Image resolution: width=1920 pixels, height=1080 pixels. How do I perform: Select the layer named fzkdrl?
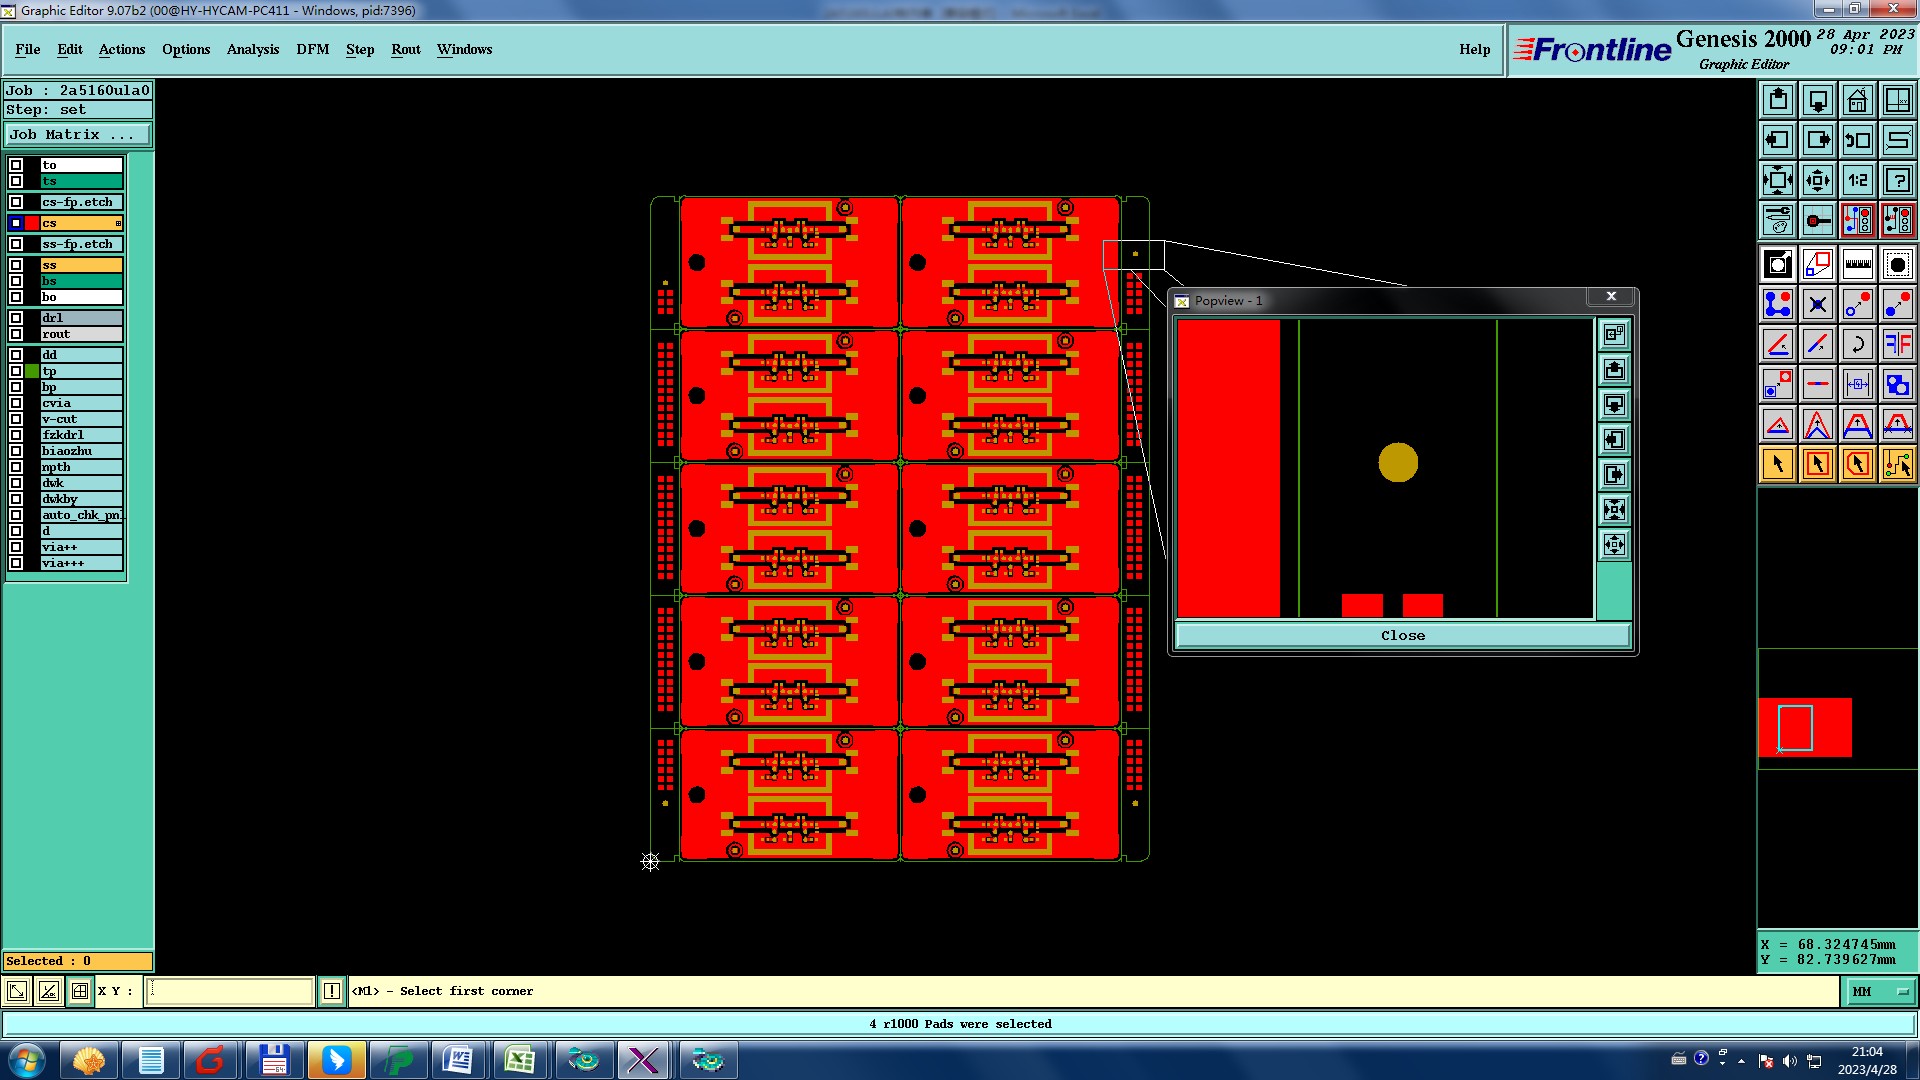pos(82,435)
